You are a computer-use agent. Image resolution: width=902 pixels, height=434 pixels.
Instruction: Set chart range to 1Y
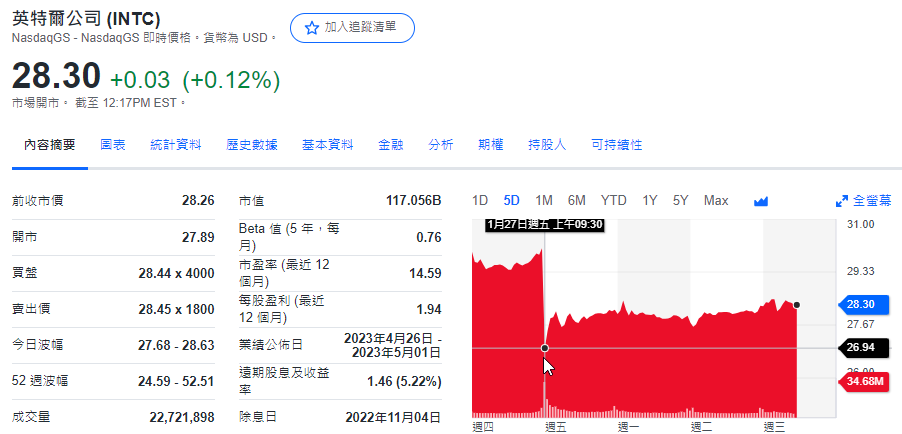coord(649,201)
